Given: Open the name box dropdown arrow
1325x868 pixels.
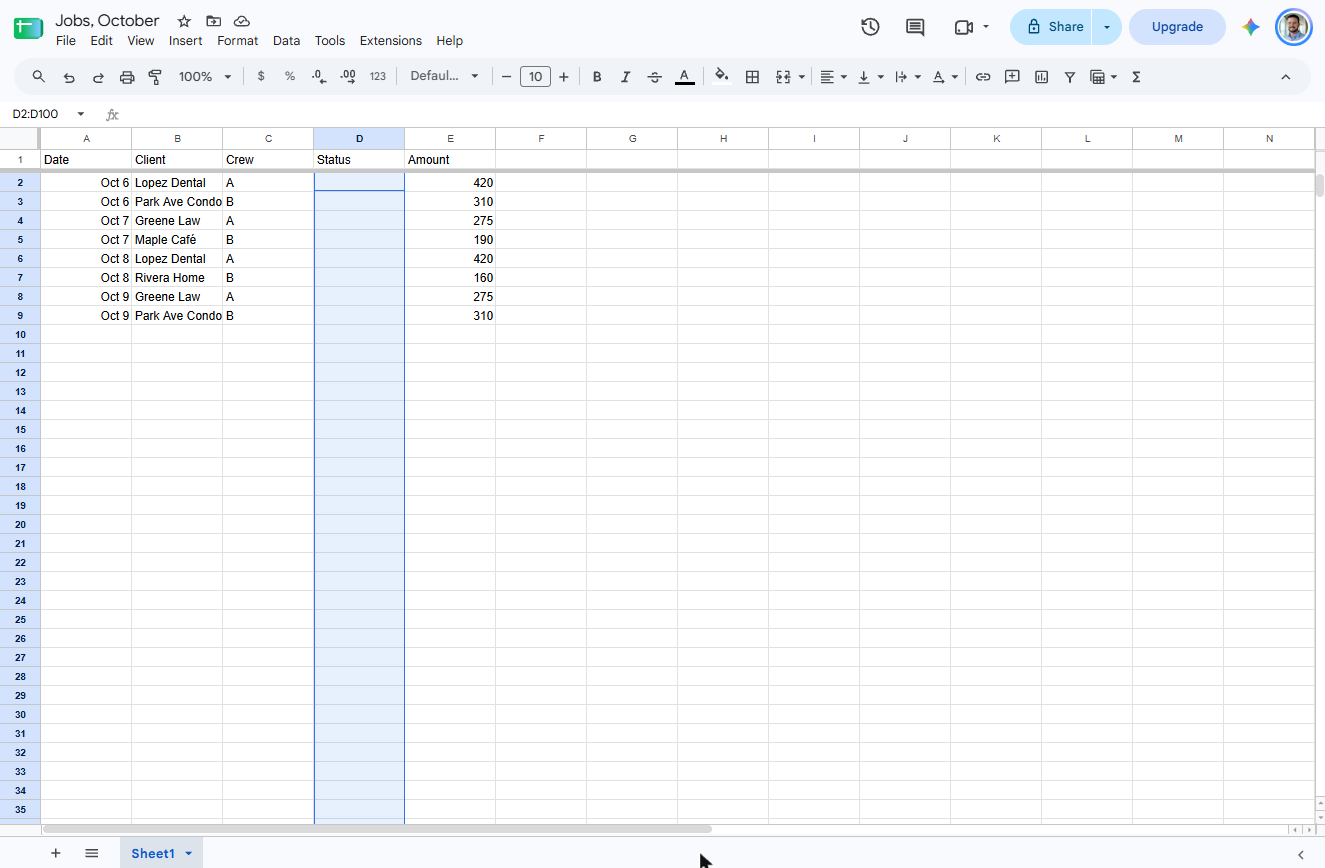Looking at the screenshot, I should (81, 114).
